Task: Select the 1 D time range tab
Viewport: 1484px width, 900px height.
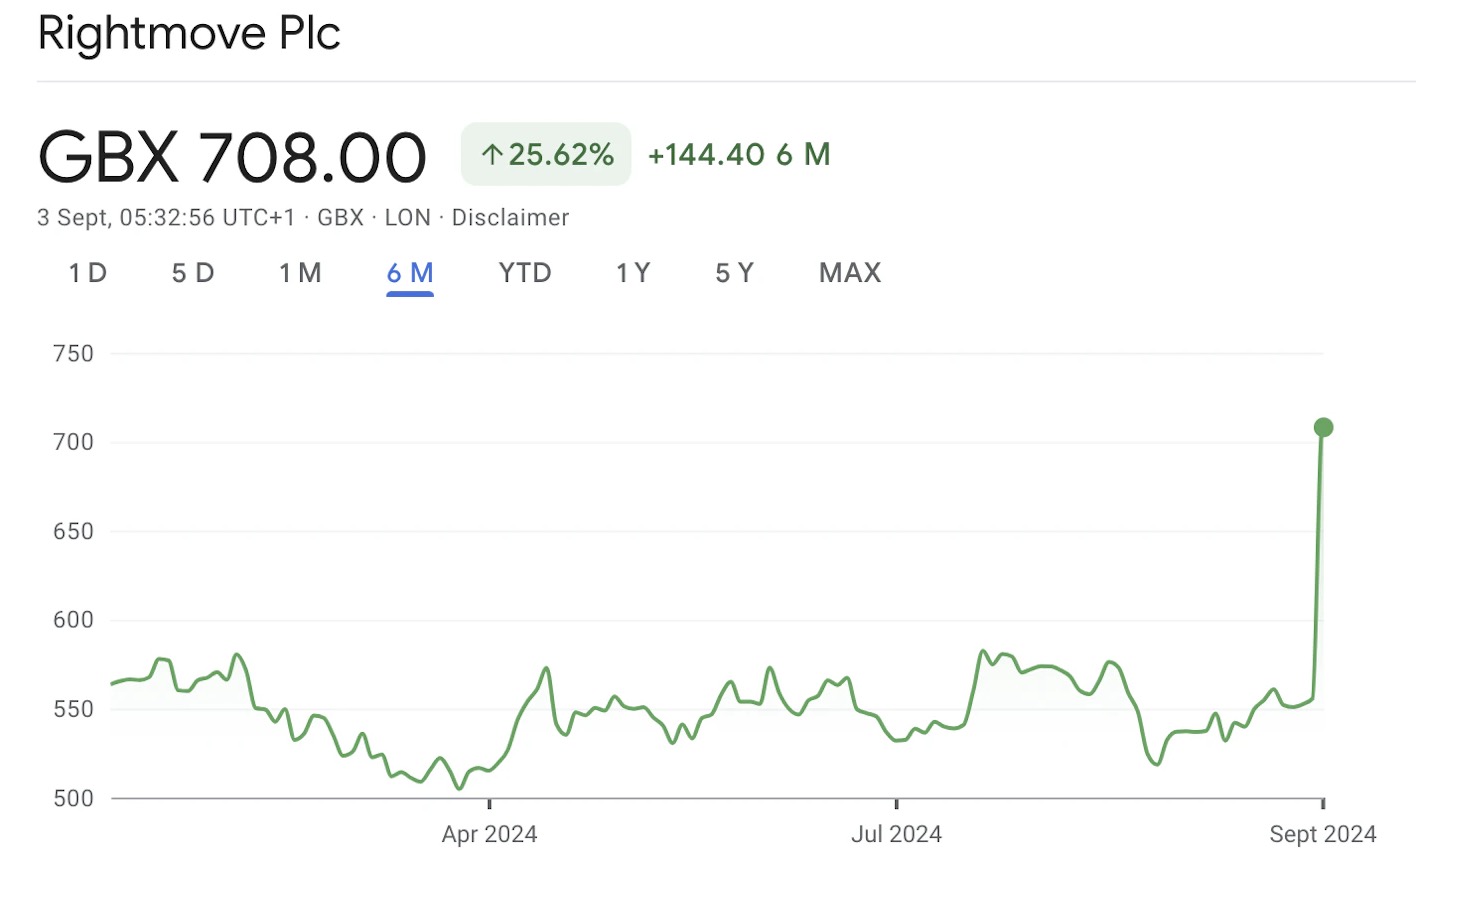Action: click(x=88, y=273)
